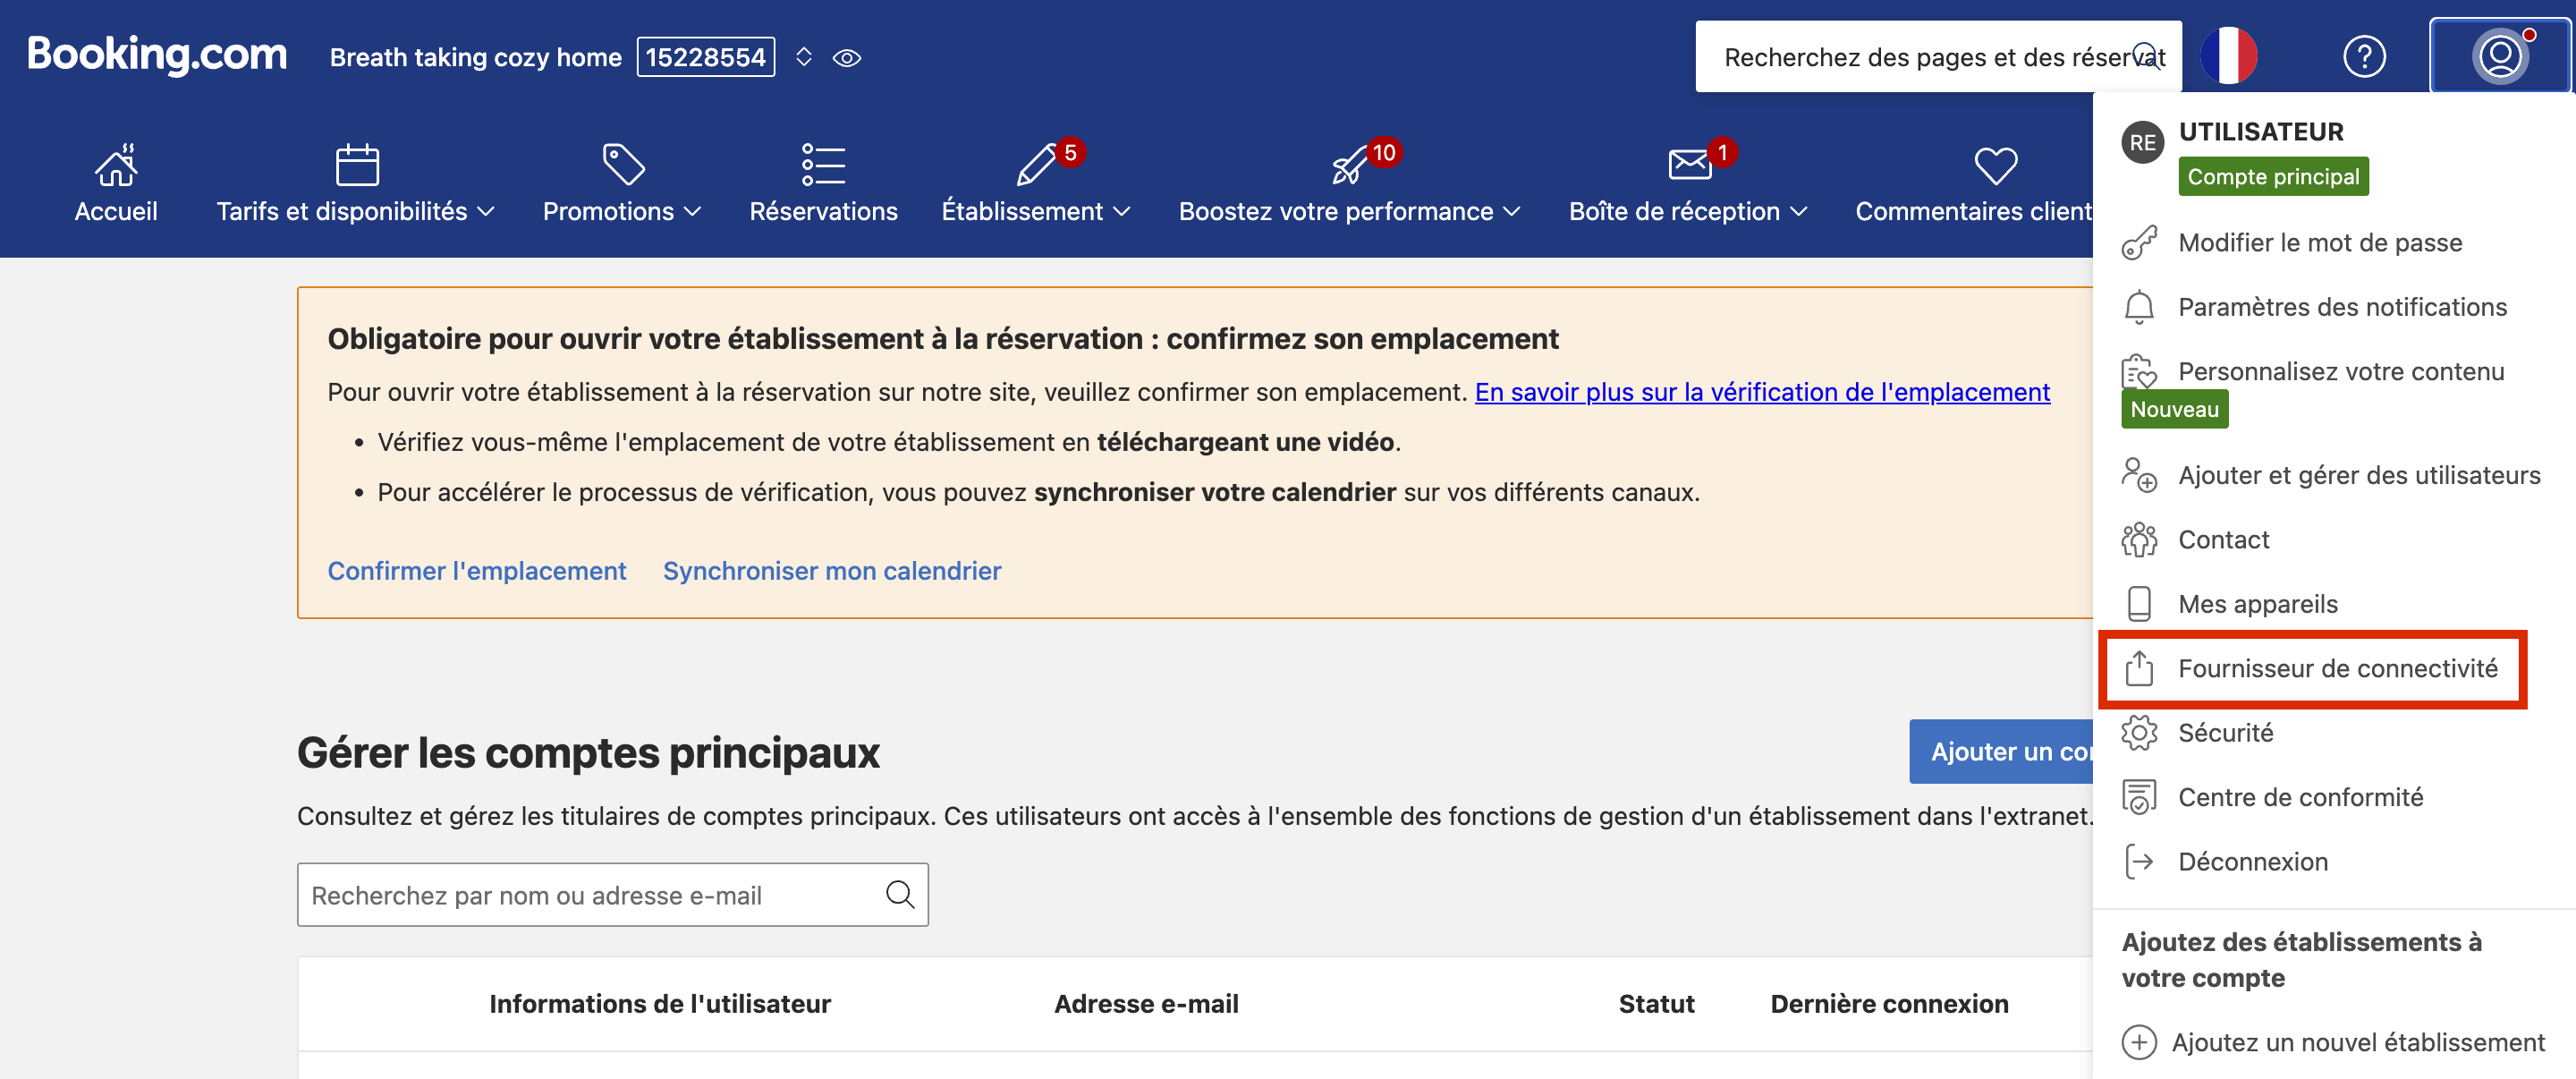Select Déconnexion from user menu

click(x=2252, y=861)
